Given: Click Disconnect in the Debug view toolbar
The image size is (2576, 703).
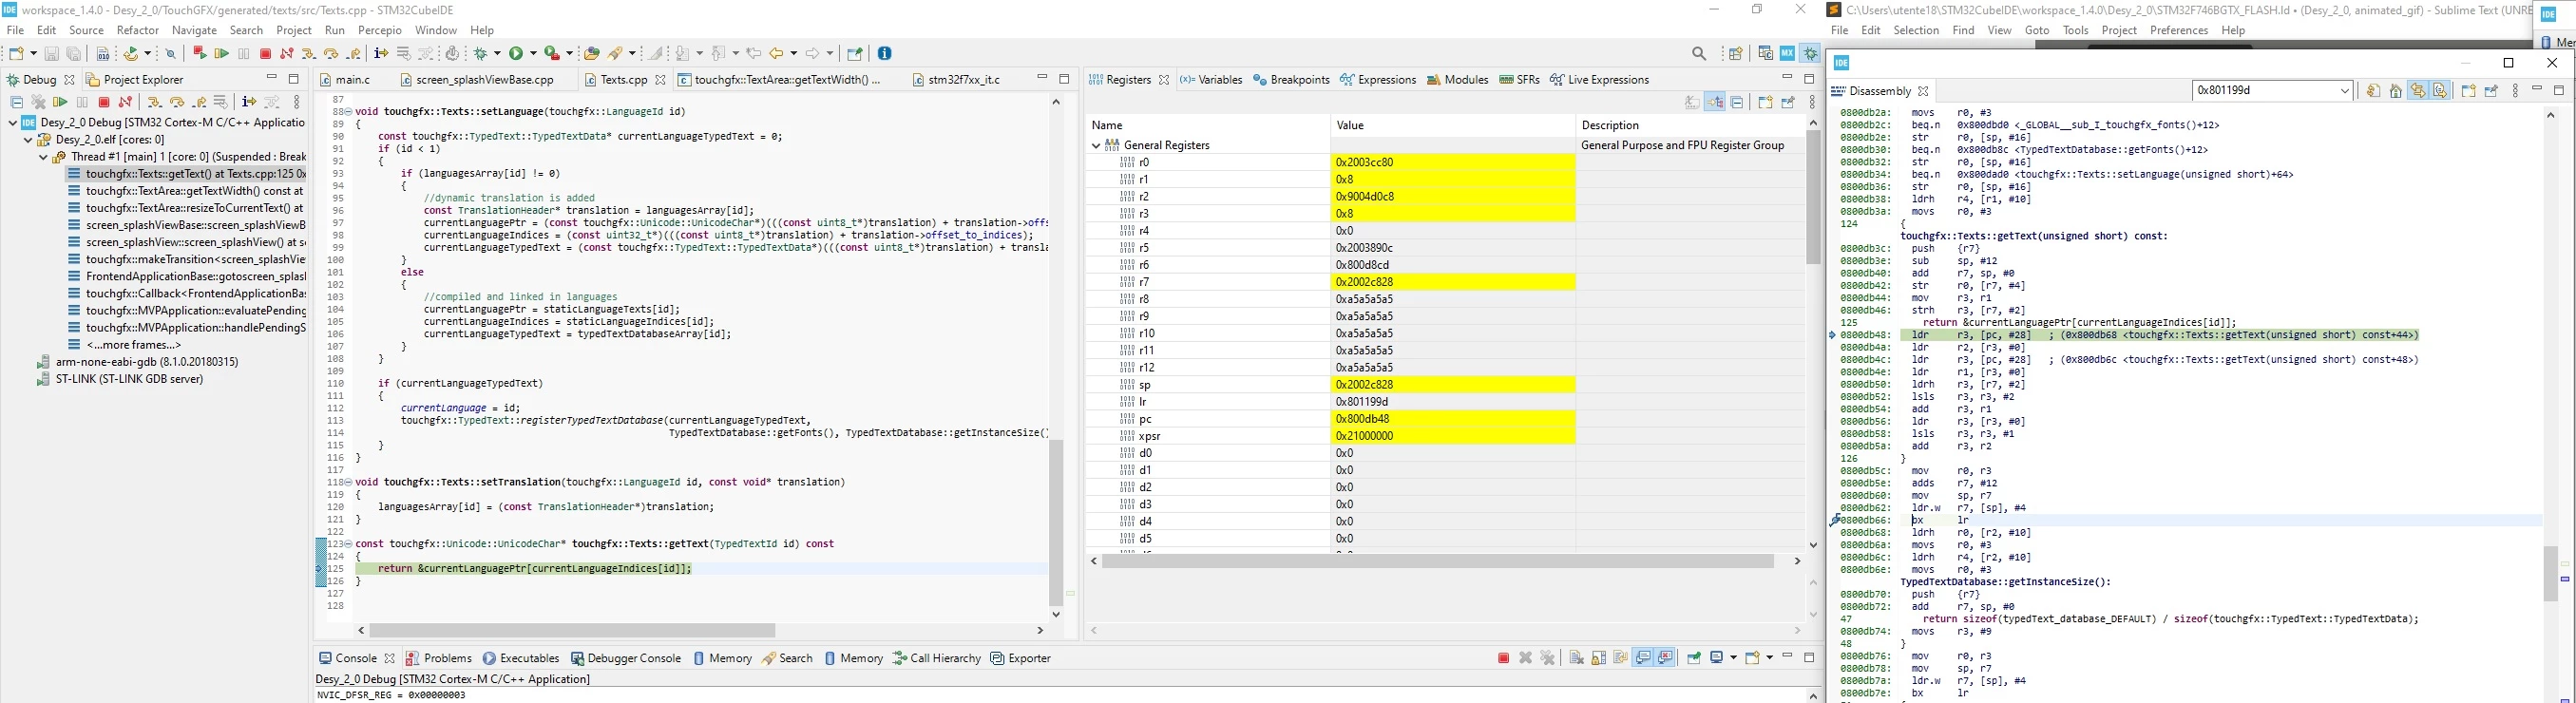Looking at the screenshot, I should pyautogui.click(x=126, y=102).
